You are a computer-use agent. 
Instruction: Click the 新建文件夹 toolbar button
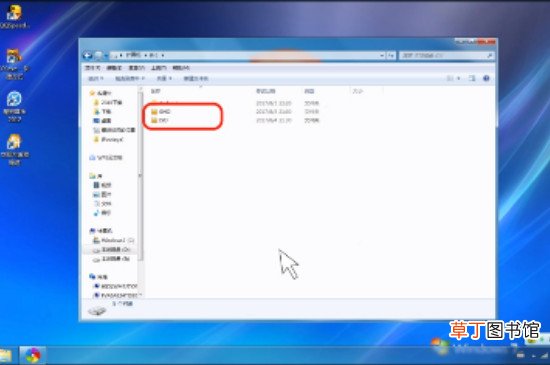pos(196,79)
